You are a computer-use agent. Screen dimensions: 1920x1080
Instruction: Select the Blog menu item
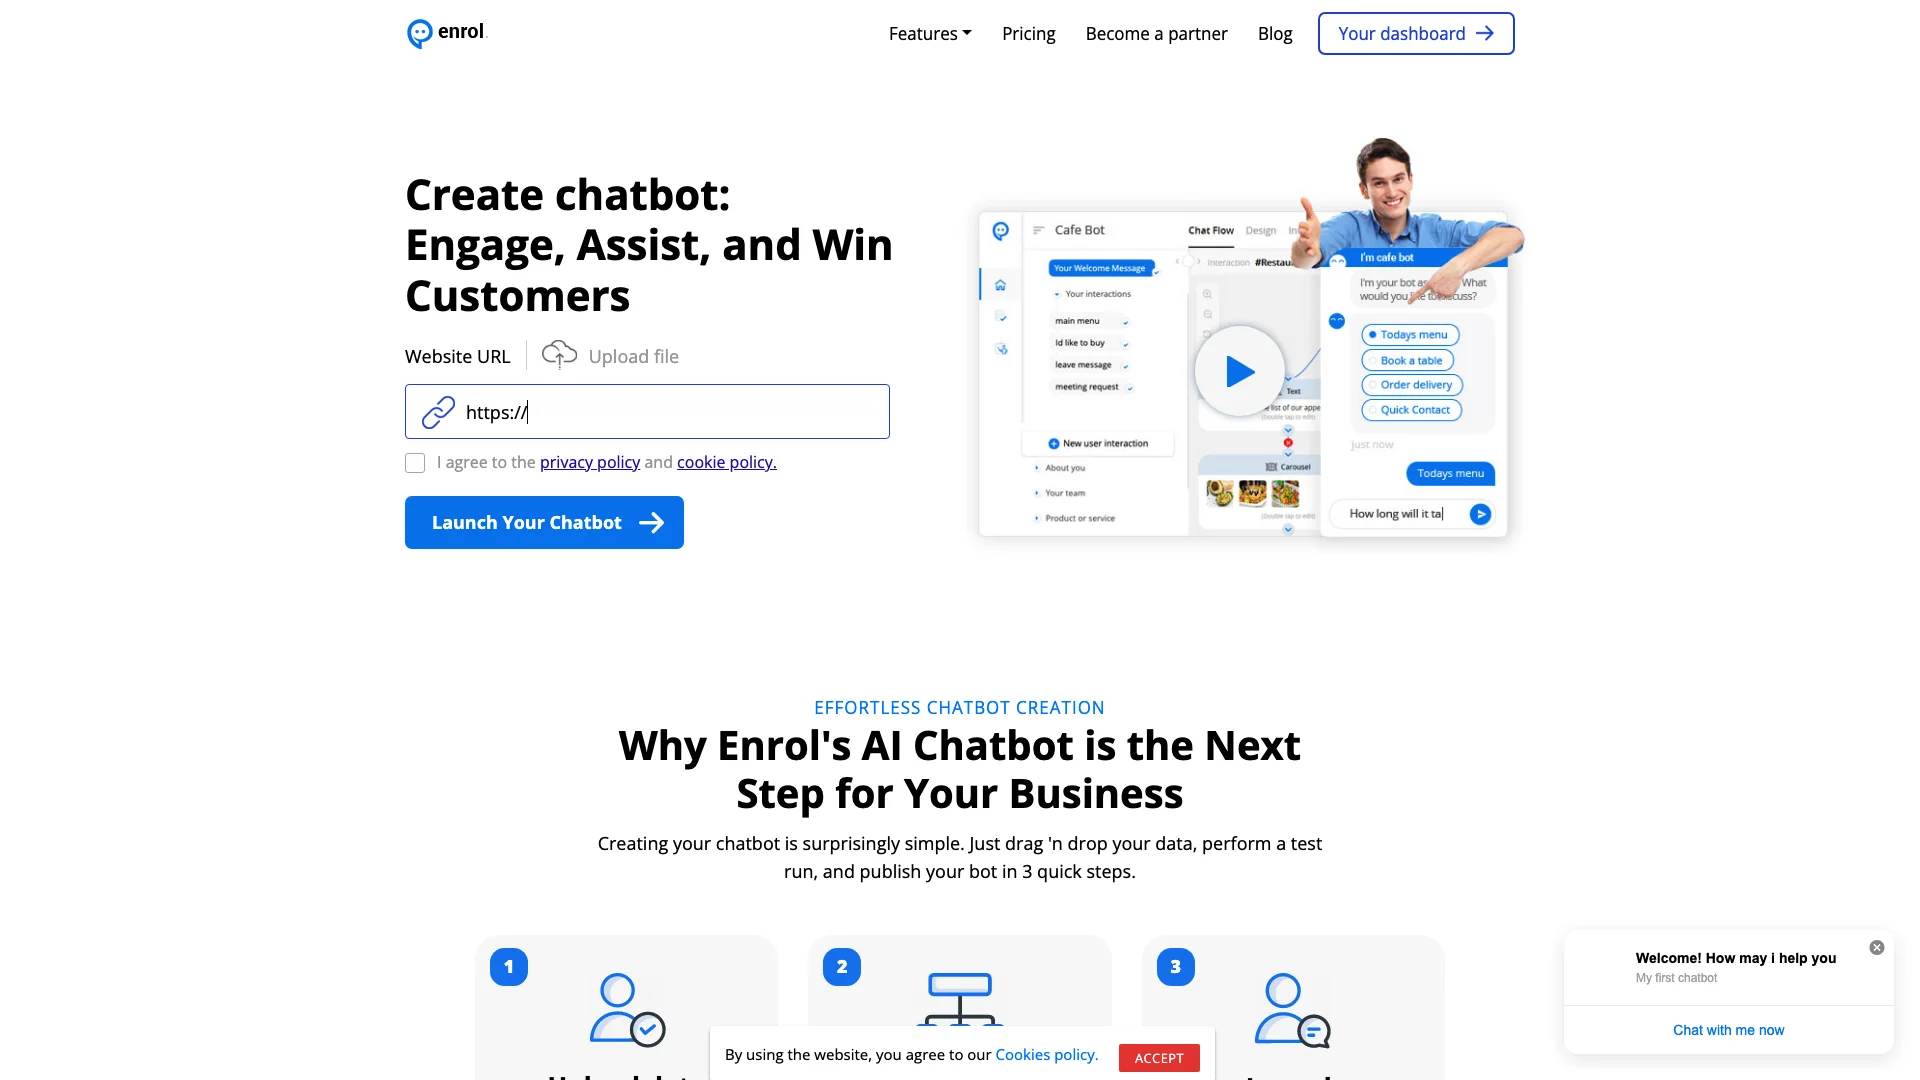(x=1274, y=33)
